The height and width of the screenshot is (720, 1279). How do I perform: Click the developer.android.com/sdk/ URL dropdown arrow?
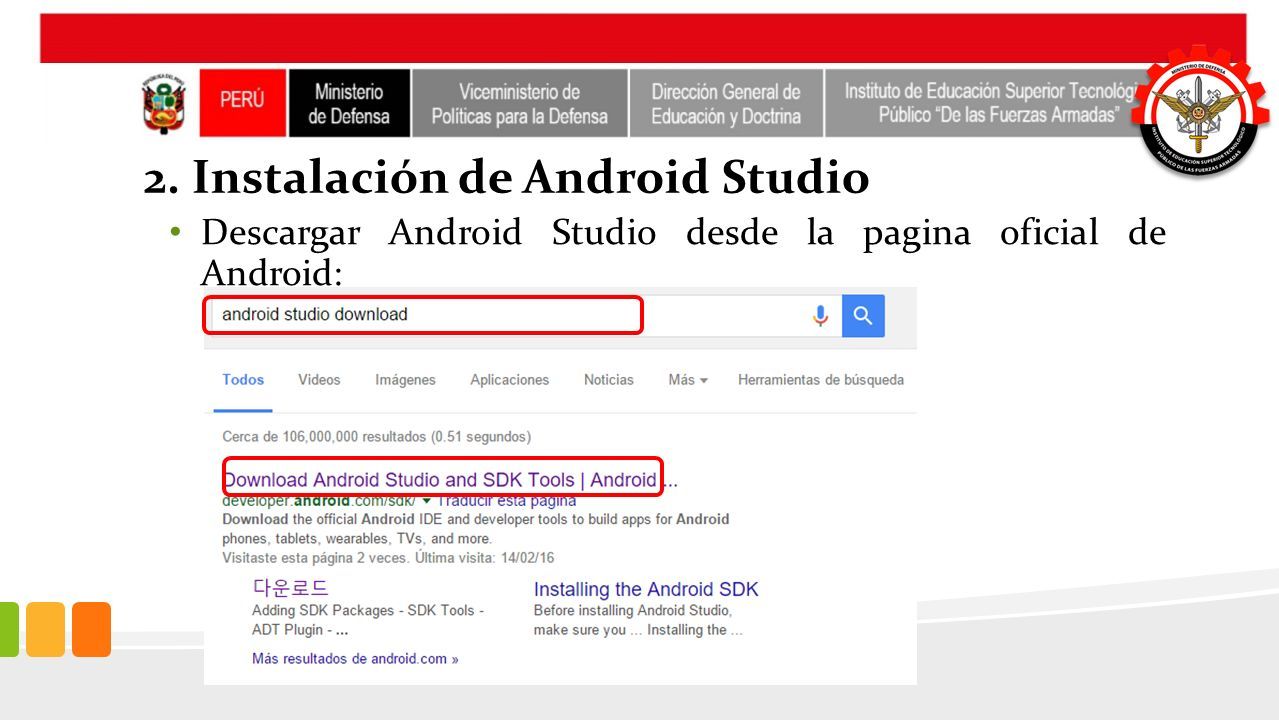pyautogui.click(x=427, y=501)
